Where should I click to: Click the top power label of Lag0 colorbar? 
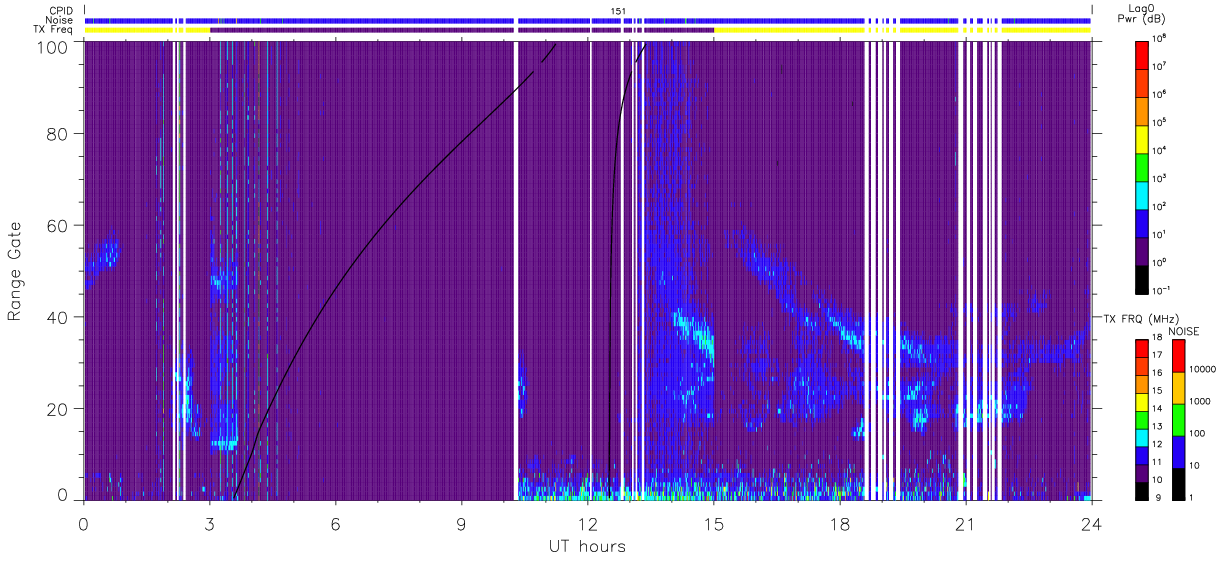1160,38
